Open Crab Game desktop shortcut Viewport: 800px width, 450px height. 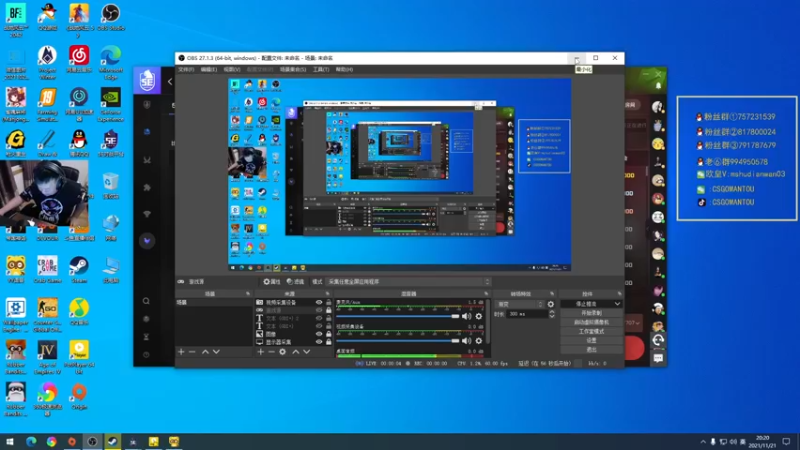tap(47, 270)
